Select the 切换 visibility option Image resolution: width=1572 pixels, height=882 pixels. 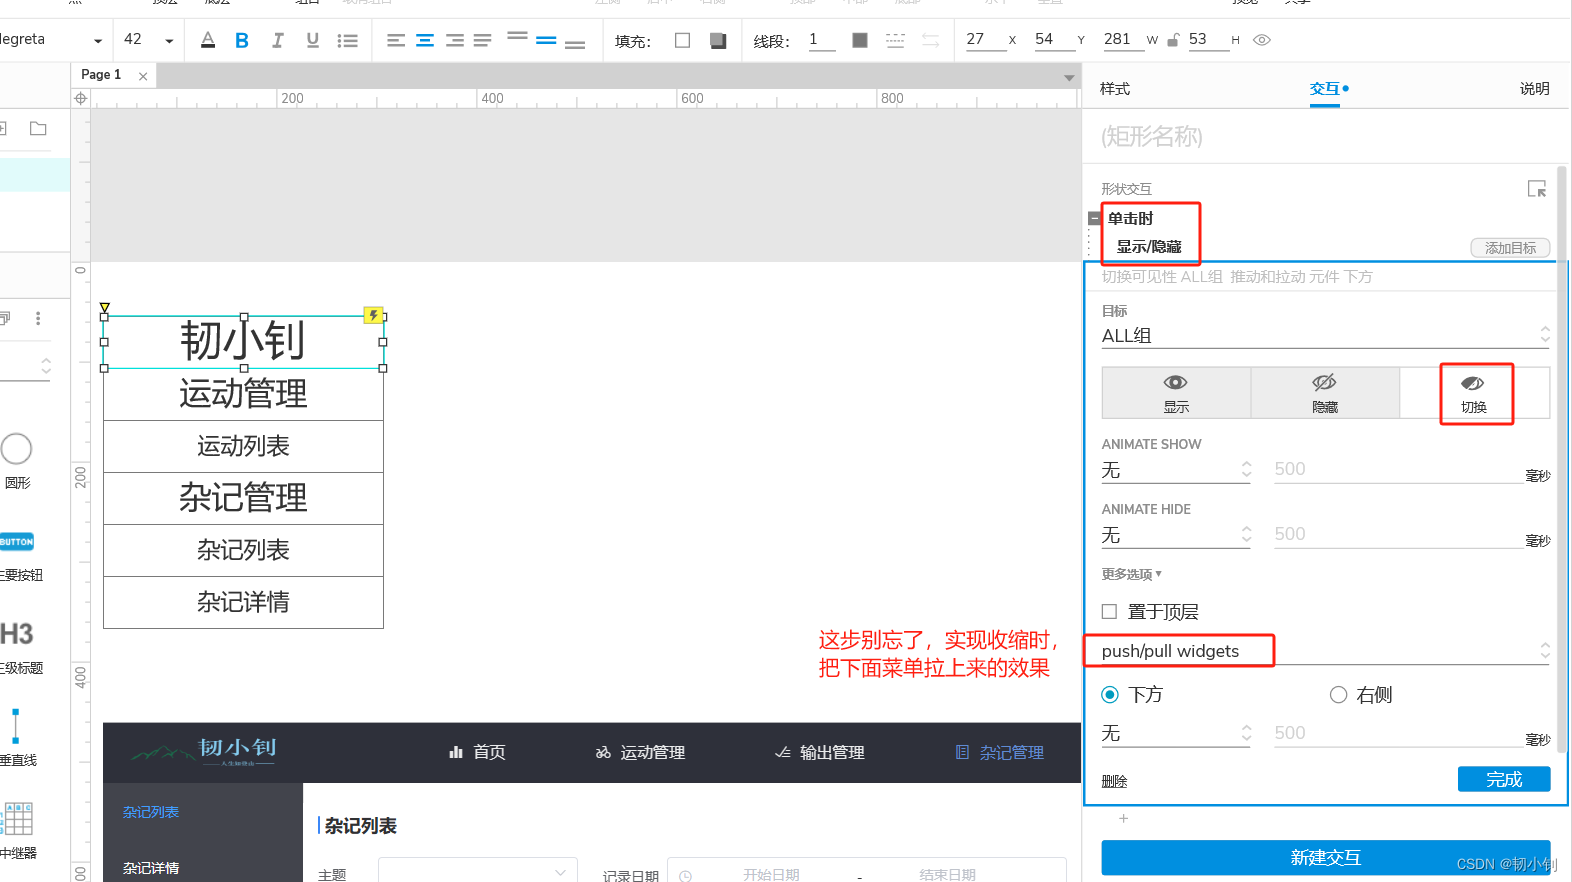(1474, 393)
